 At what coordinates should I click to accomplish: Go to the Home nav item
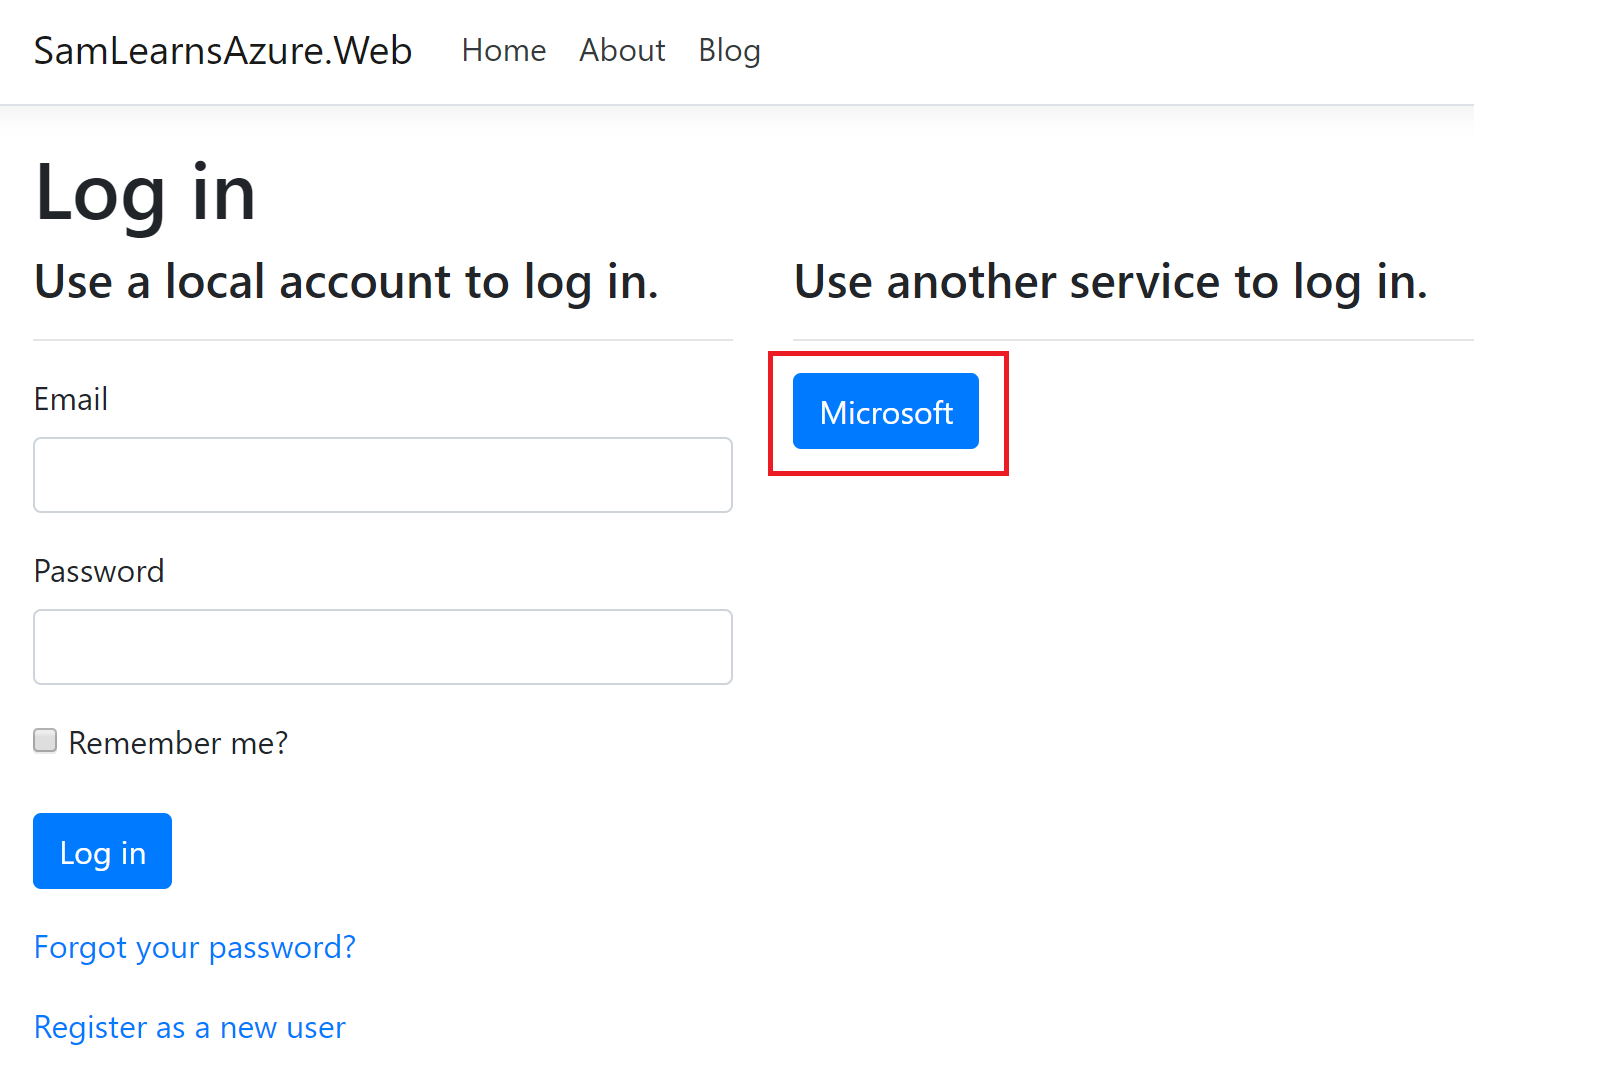(503, 51)
